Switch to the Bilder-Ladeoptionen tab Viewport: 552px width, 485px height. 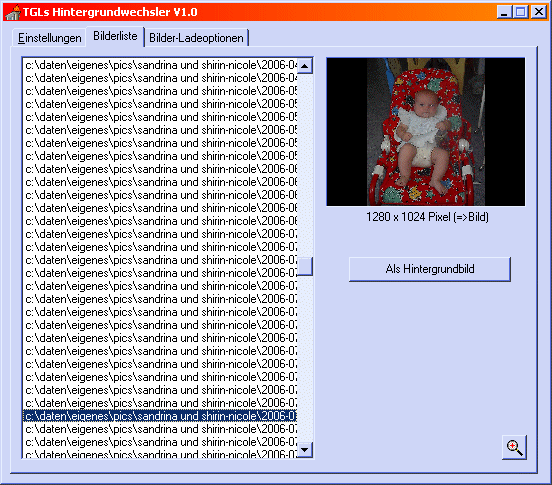click(196, 38)
